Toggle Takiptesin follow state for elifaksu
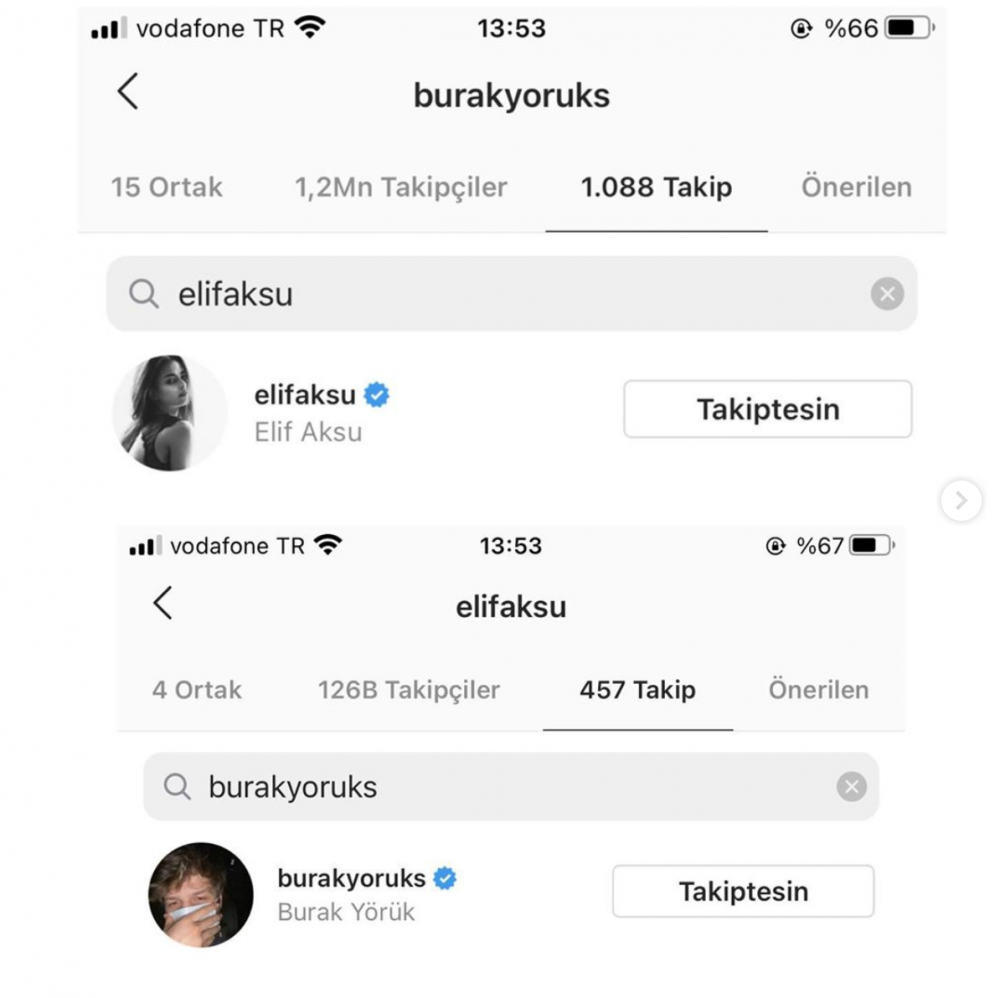 768,409
